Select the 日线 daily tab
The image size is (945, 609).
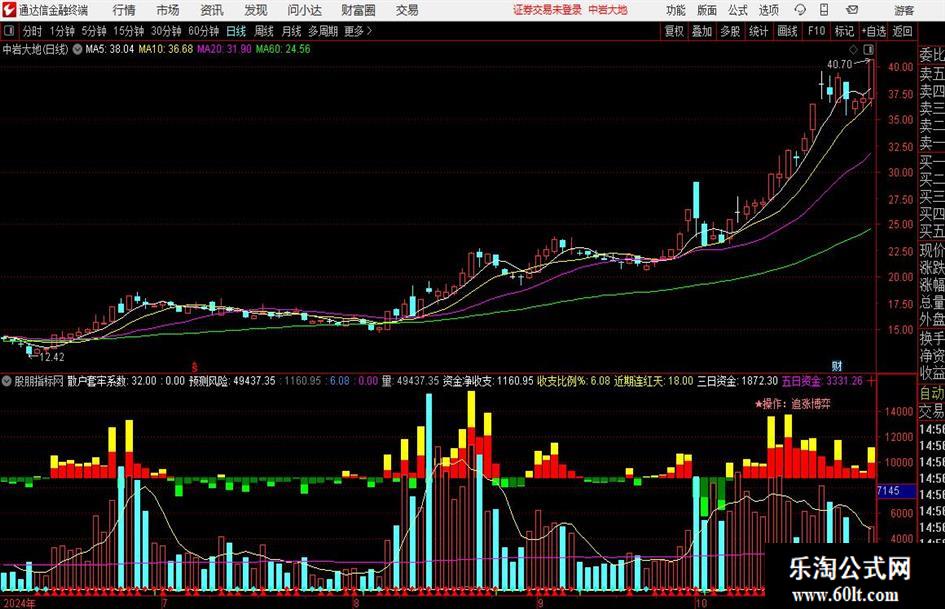coord(236,31)
